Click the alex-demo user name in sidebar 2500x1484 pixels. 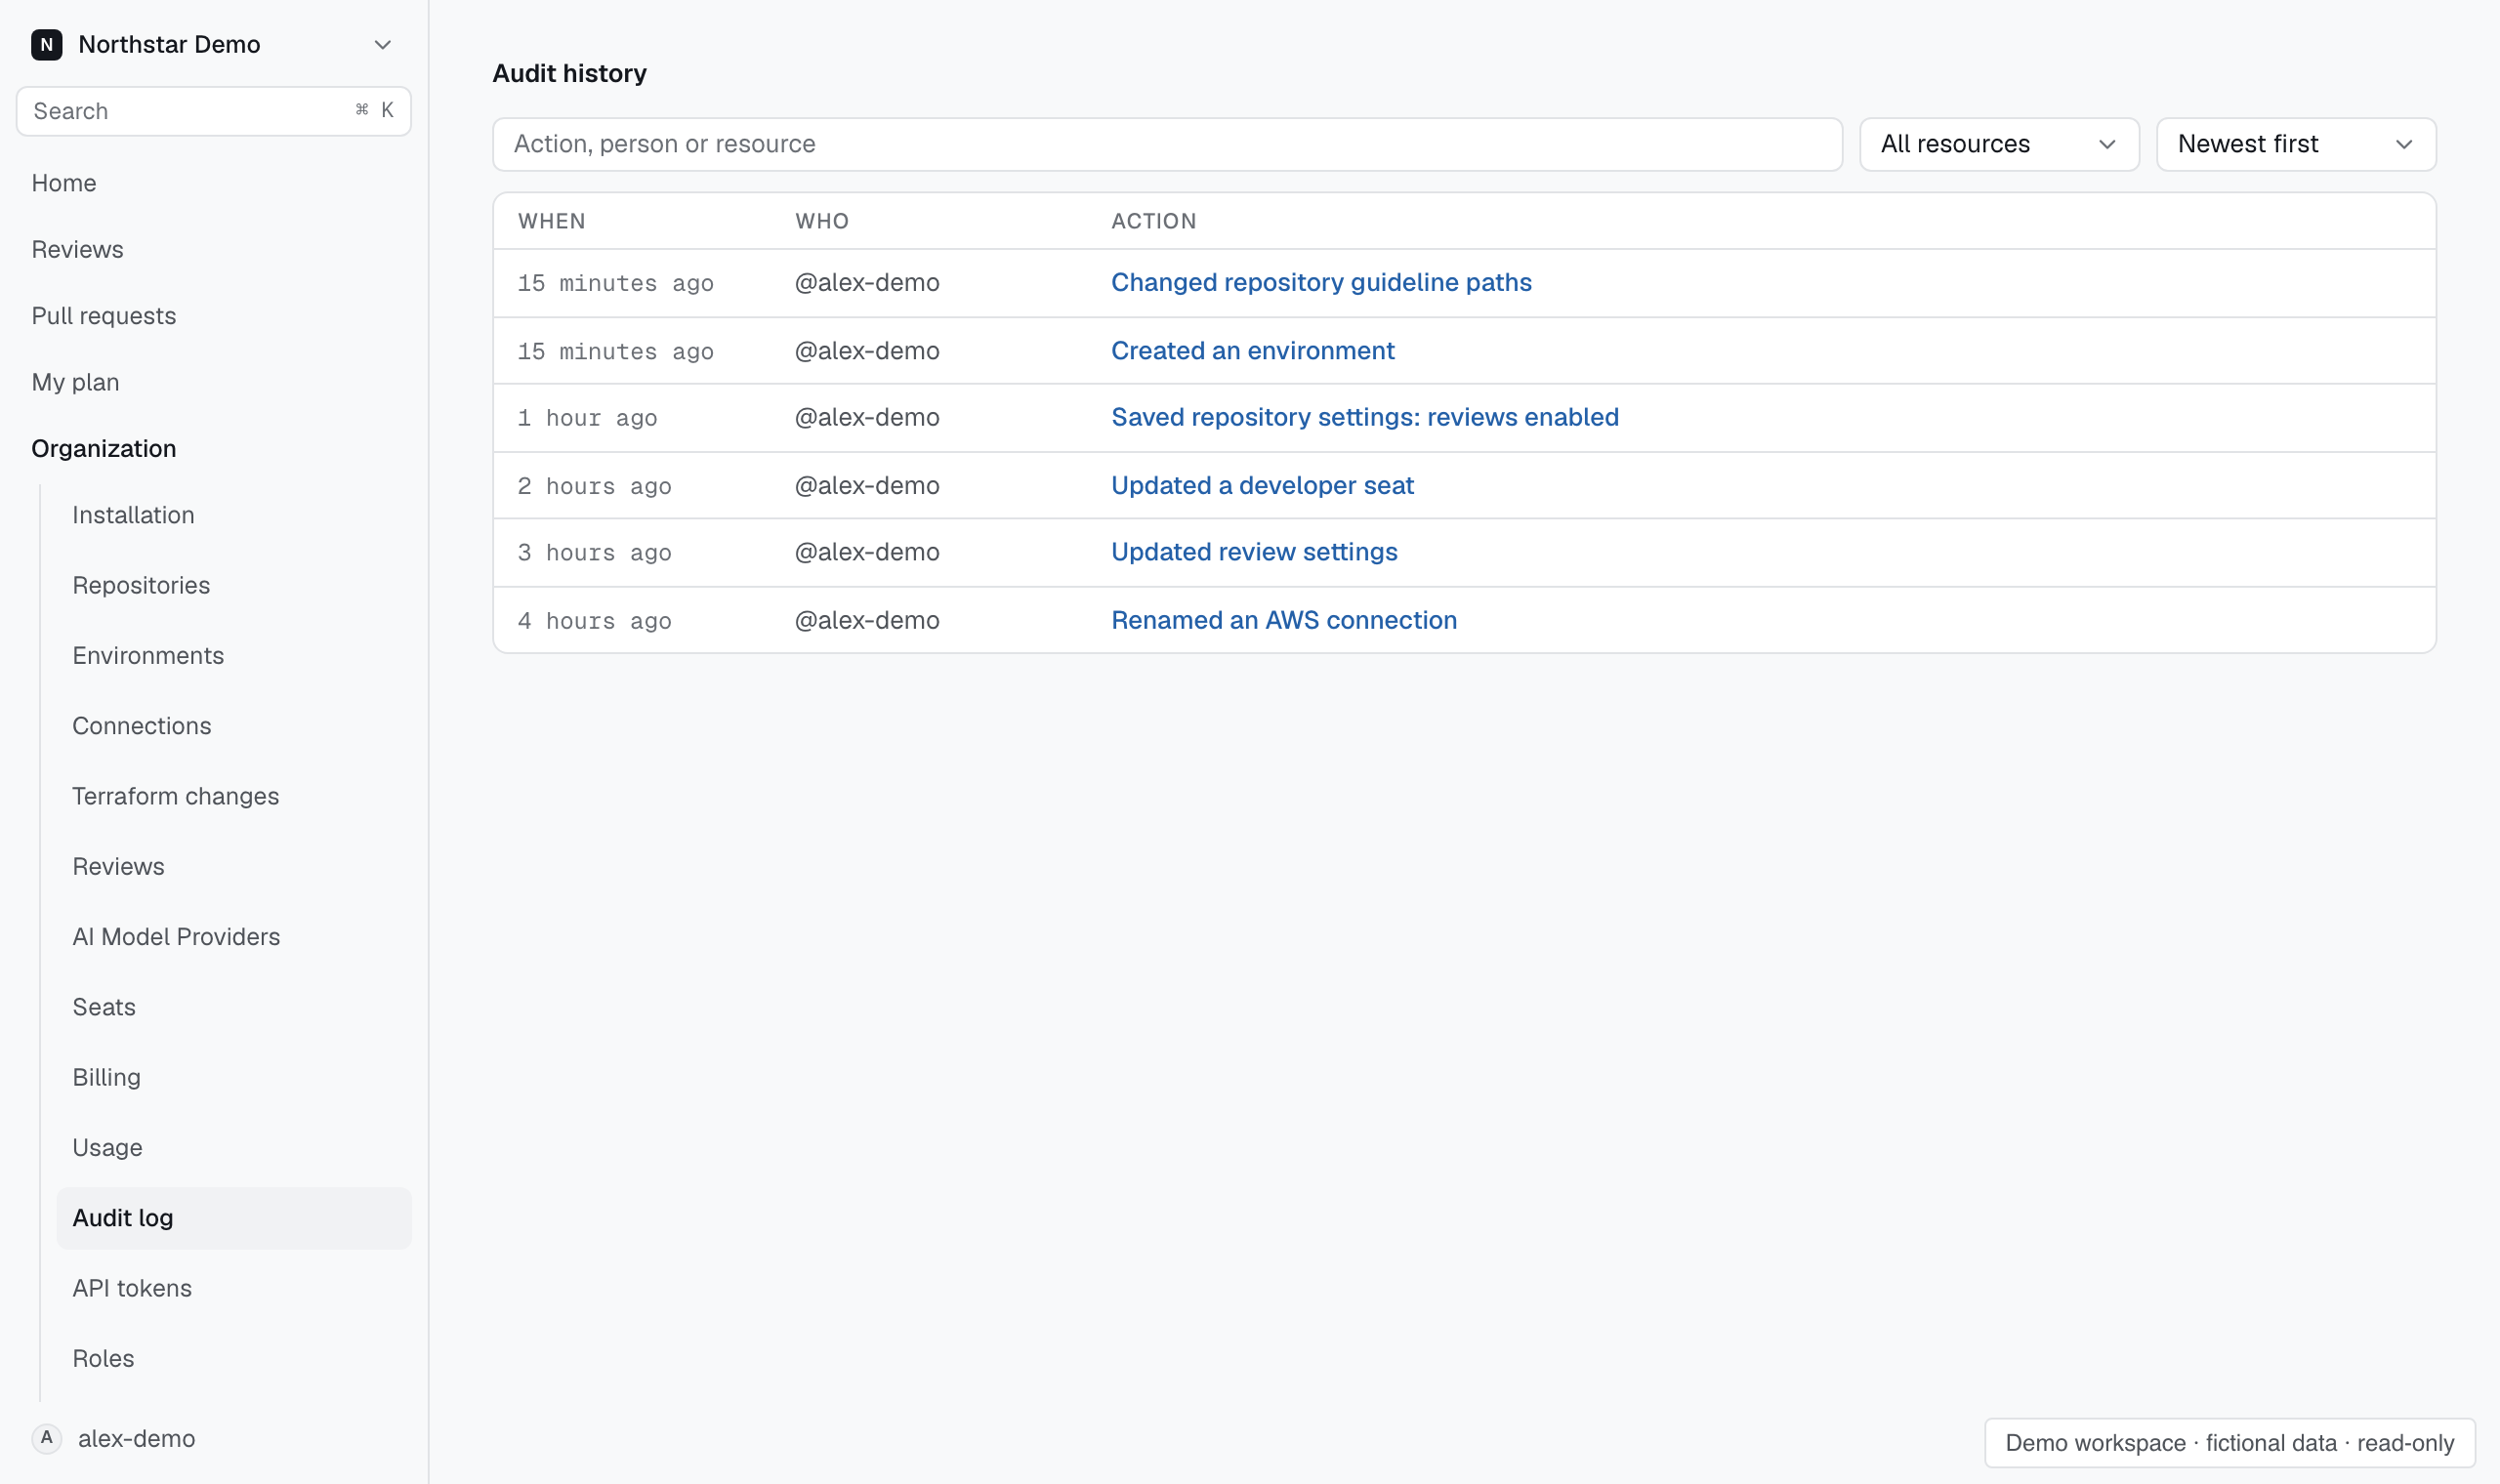[x=137, y=1438]
